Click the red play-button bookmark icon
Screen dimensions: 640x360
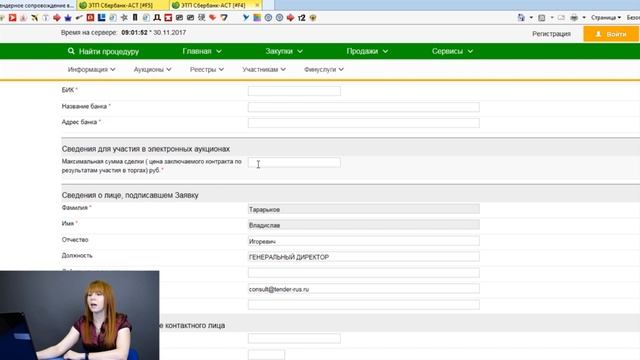click(13, 18)
